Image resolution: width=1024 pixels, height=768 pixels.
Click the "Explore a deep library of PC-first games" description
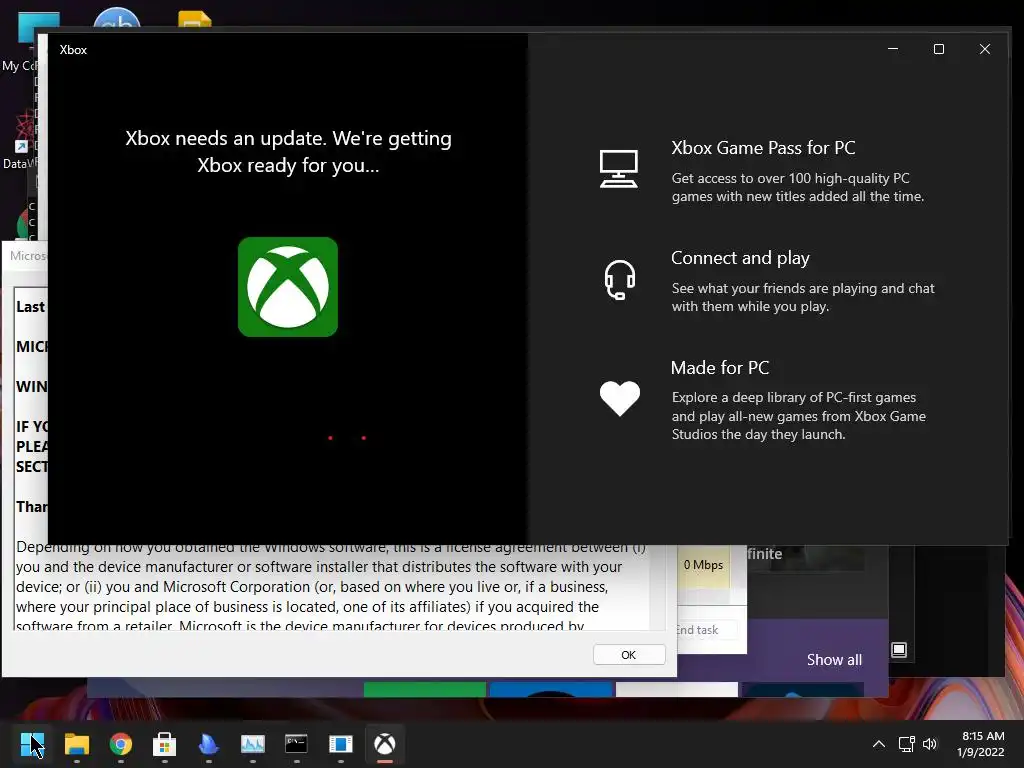798,416
